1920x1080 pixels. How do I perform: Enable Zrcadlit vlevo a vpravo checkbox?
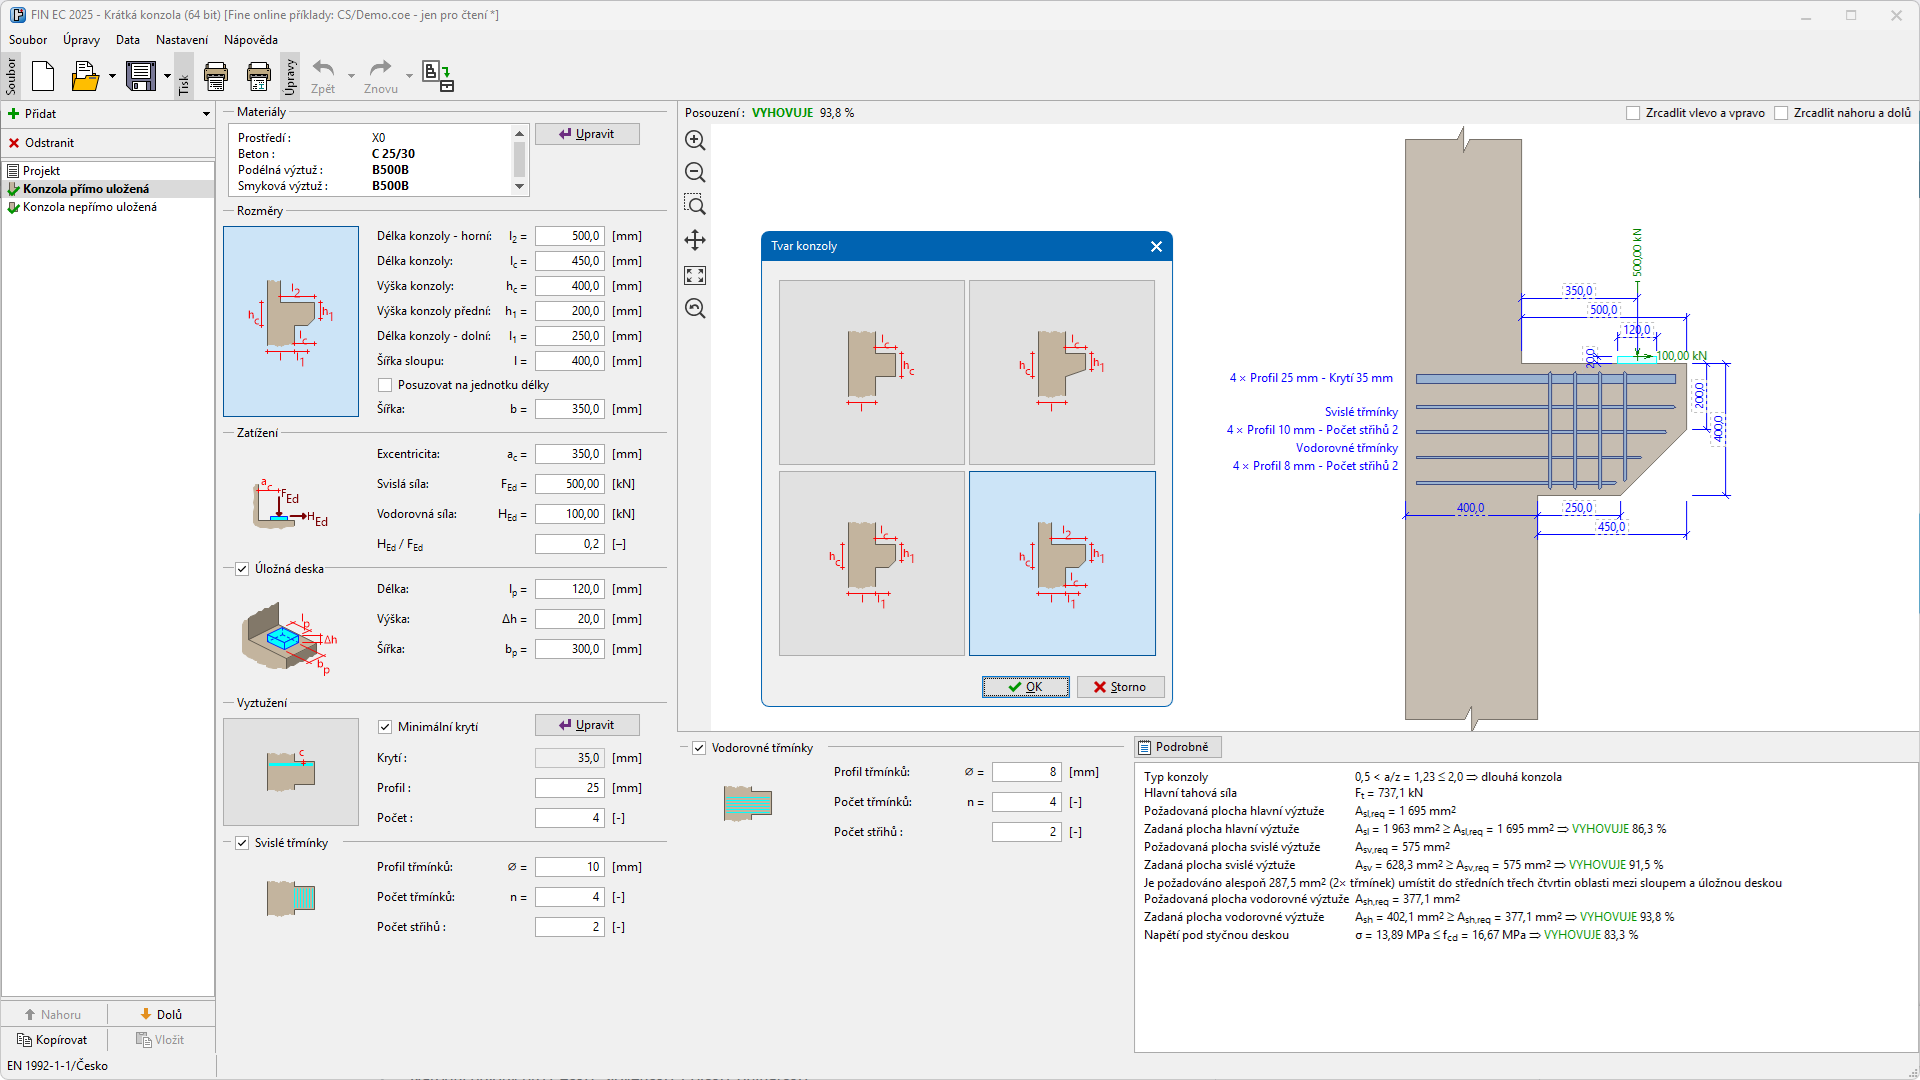pos(1633,113)
